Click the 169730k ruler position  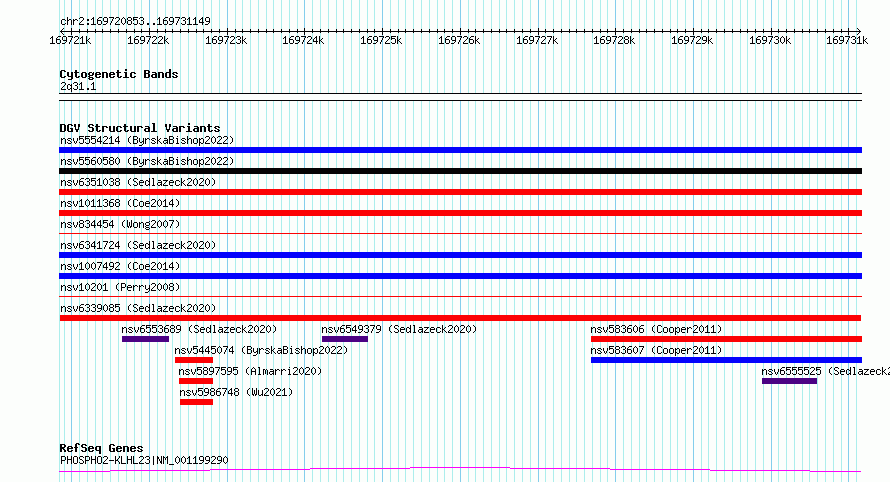[770, 40]
